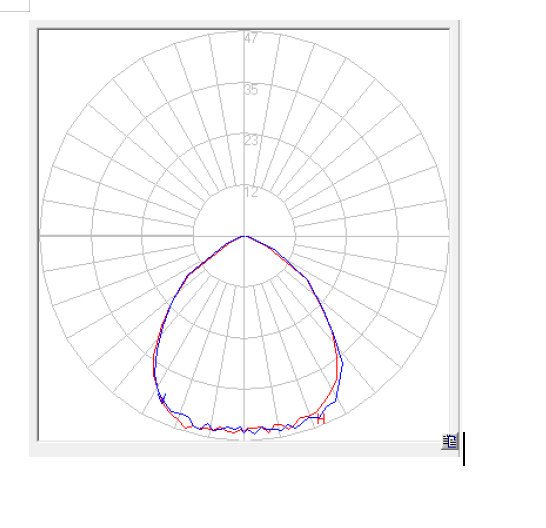The image size is (546, 528).
Task: Click the layout options icon beside the chart
Action: point(450,441)
